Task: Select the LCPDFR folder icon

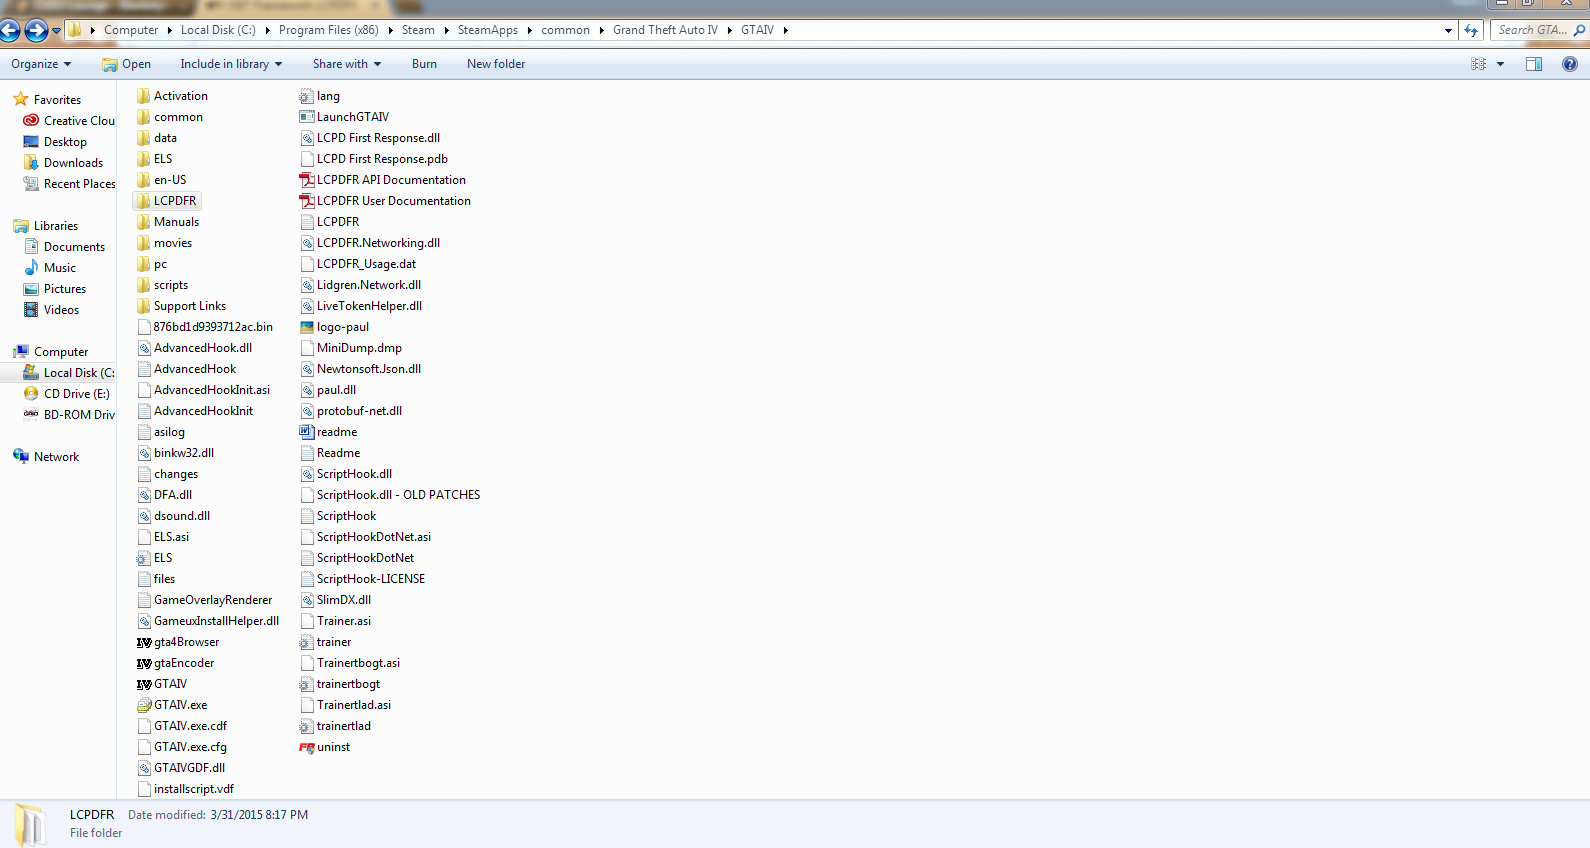Action: click(x=144, y=201)
